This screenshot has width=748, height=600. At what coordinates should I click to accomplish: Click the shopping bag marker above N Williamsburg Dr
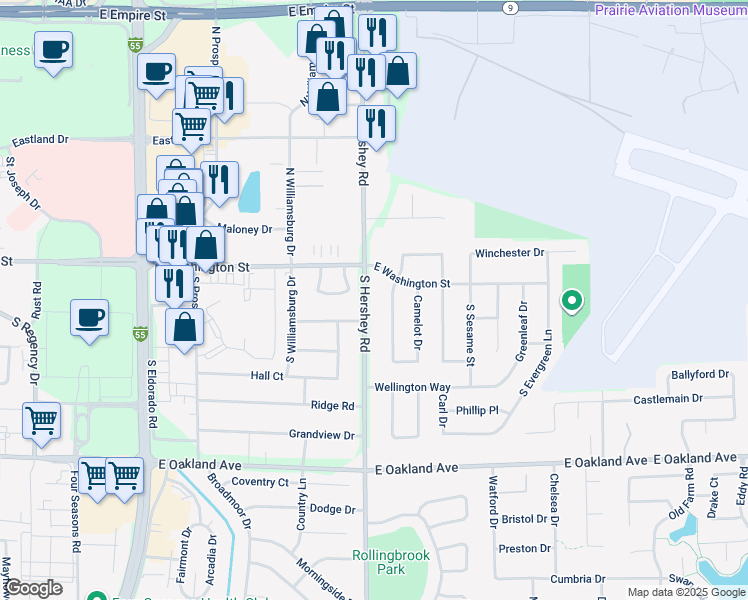[x=327, y=98]
